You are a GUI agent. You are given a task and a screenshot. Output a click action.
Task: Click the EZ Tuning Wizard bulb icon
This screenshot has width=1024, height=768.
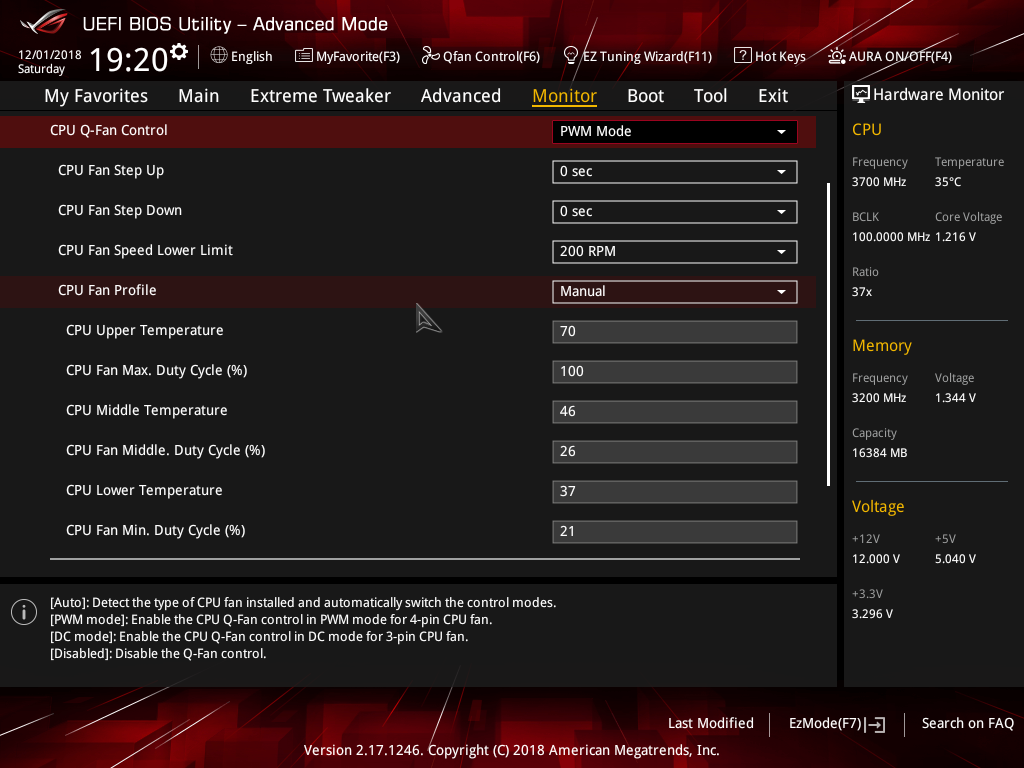571,56
